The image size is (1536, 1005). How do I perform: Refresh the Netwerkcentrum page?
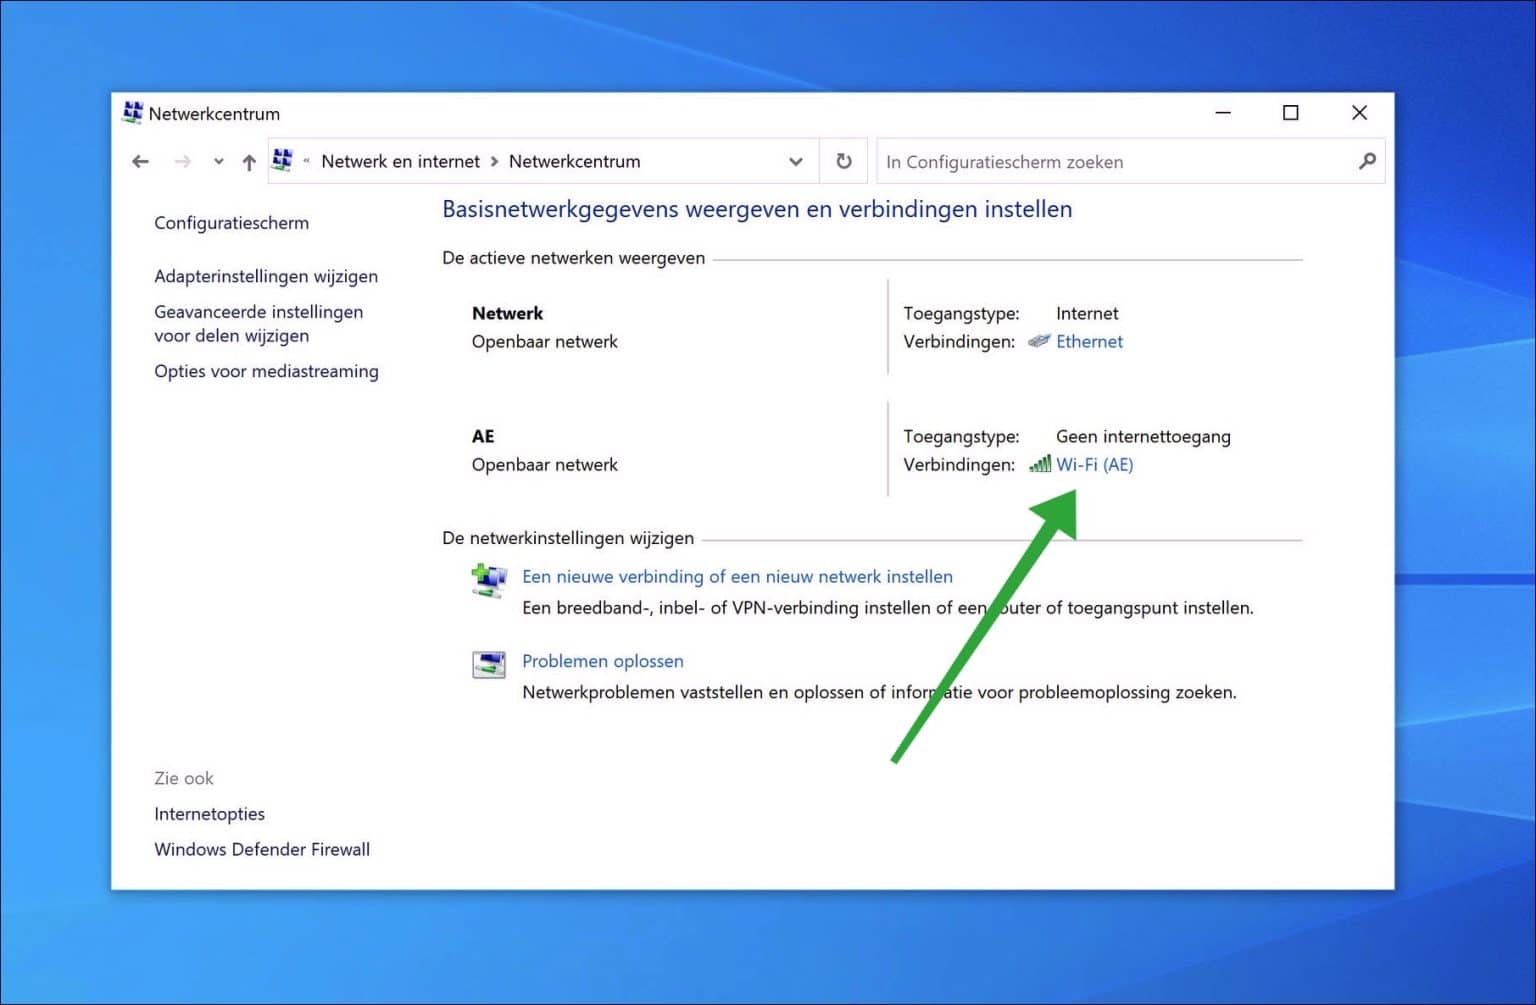844,162
